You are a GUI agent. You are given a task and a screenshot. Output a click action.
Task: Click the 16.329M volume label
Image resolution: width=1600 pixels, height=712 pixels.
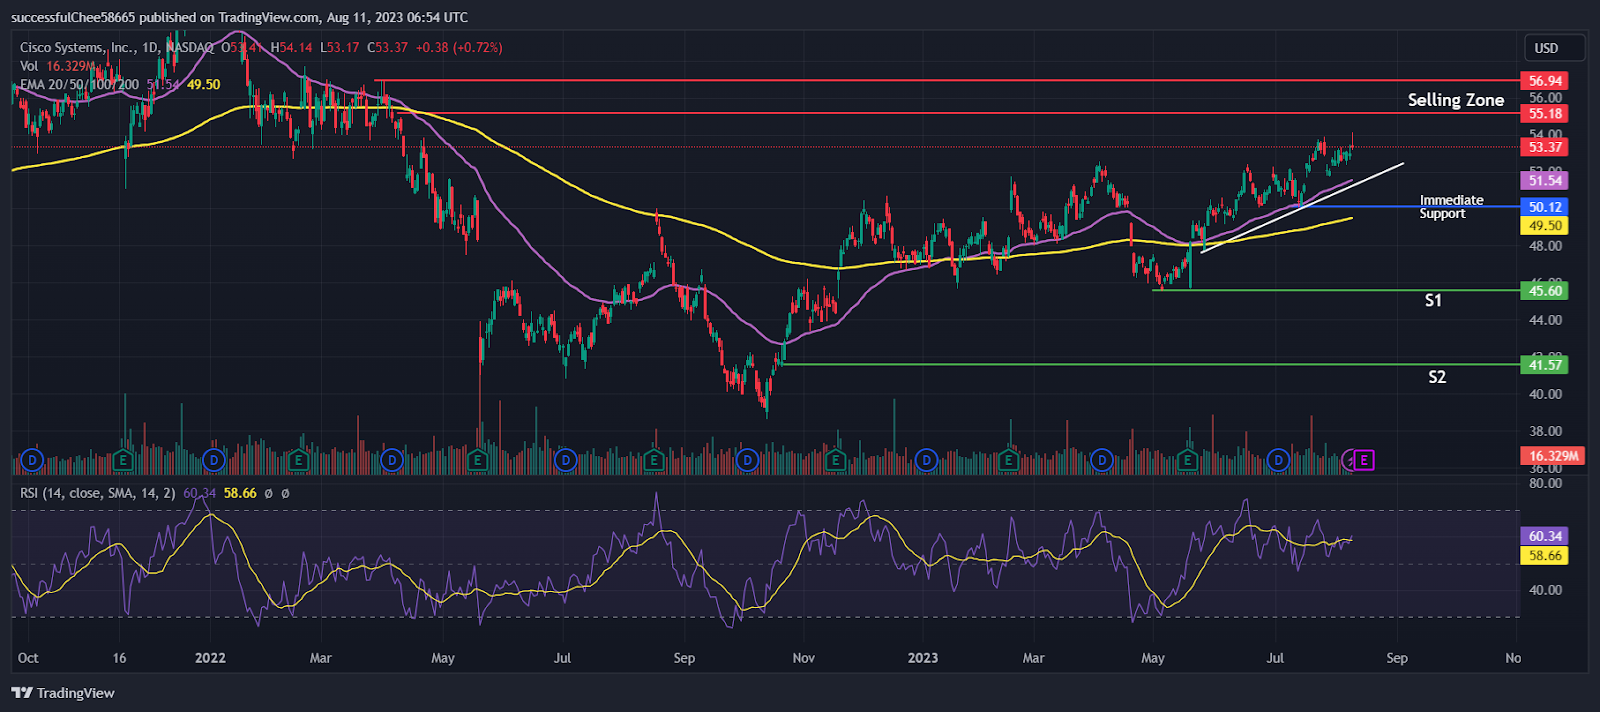pyautogui.click(x=1553, y=456)
